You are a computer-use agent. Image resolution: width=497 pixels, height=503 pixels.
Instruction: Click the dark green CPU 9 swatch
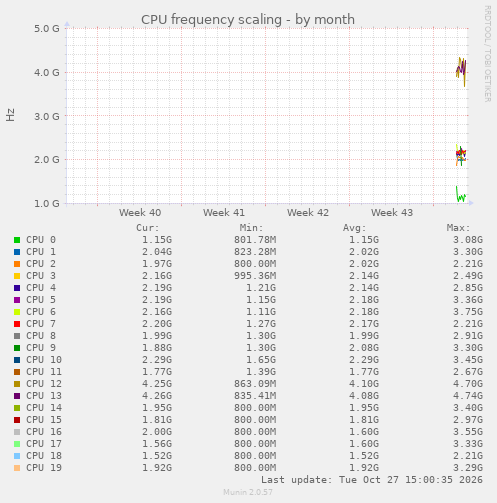pyautogui.click(x=17, y=348)
